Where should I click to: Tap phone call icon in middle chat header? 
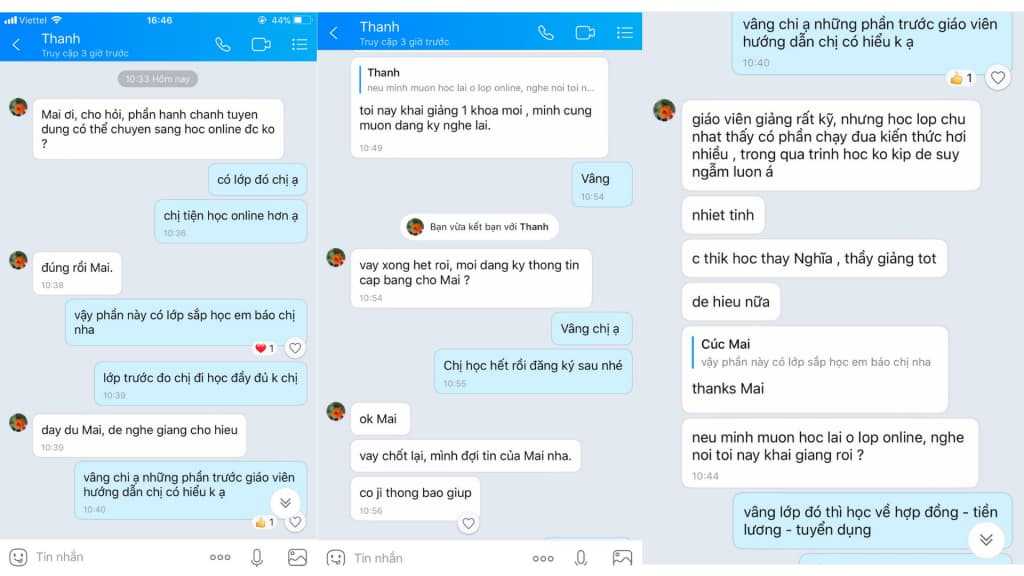tap(546, 33)
